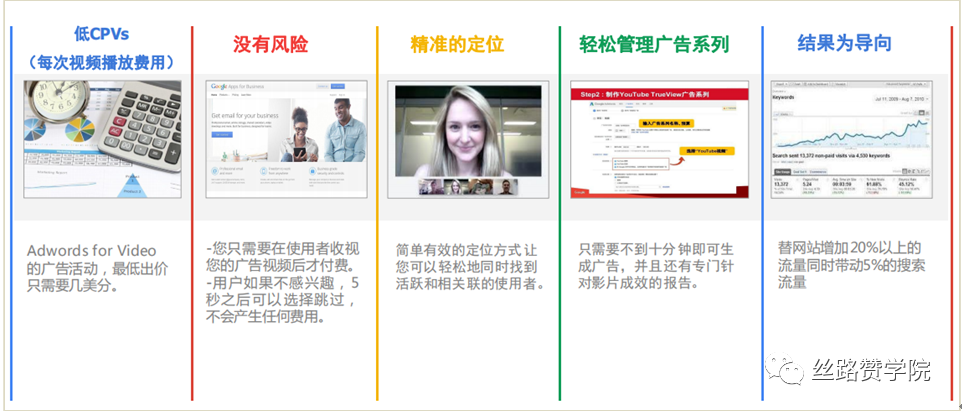This screenshot has height=413, width=962.
Task: Click "Get email for your business" text
Action: 245,115
